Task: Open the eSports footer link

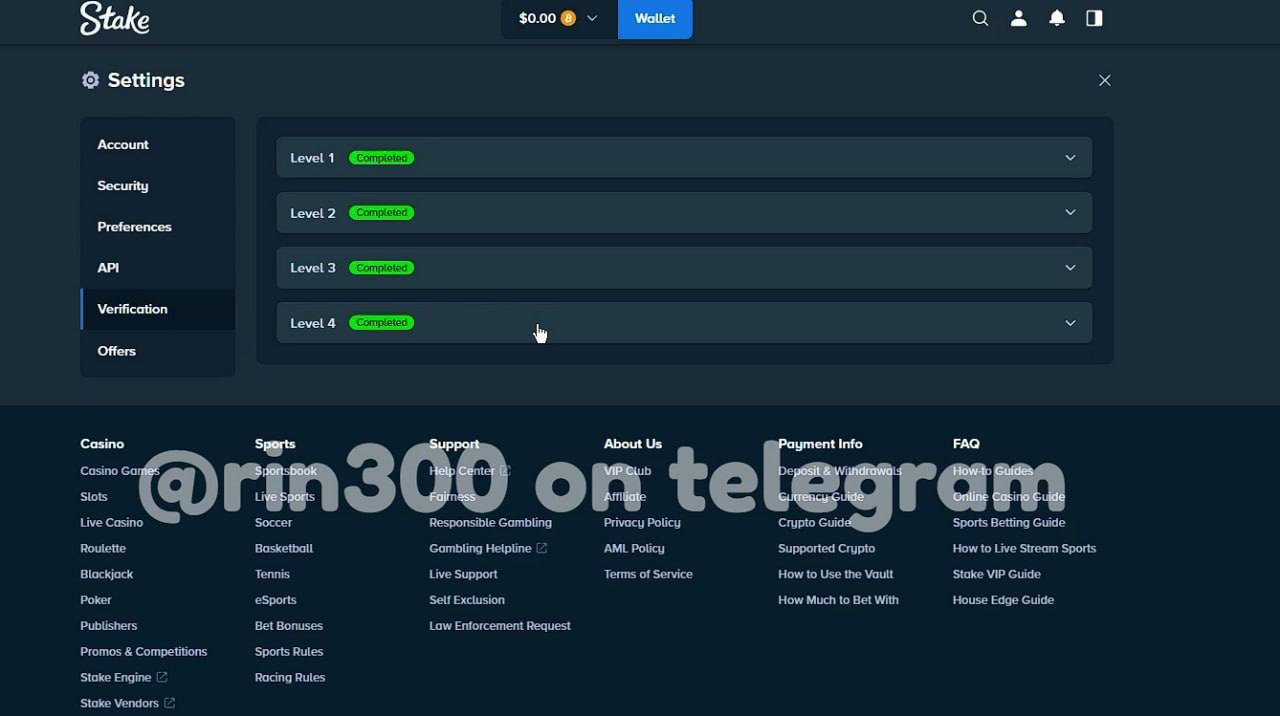Action: [x=275, y=600]
